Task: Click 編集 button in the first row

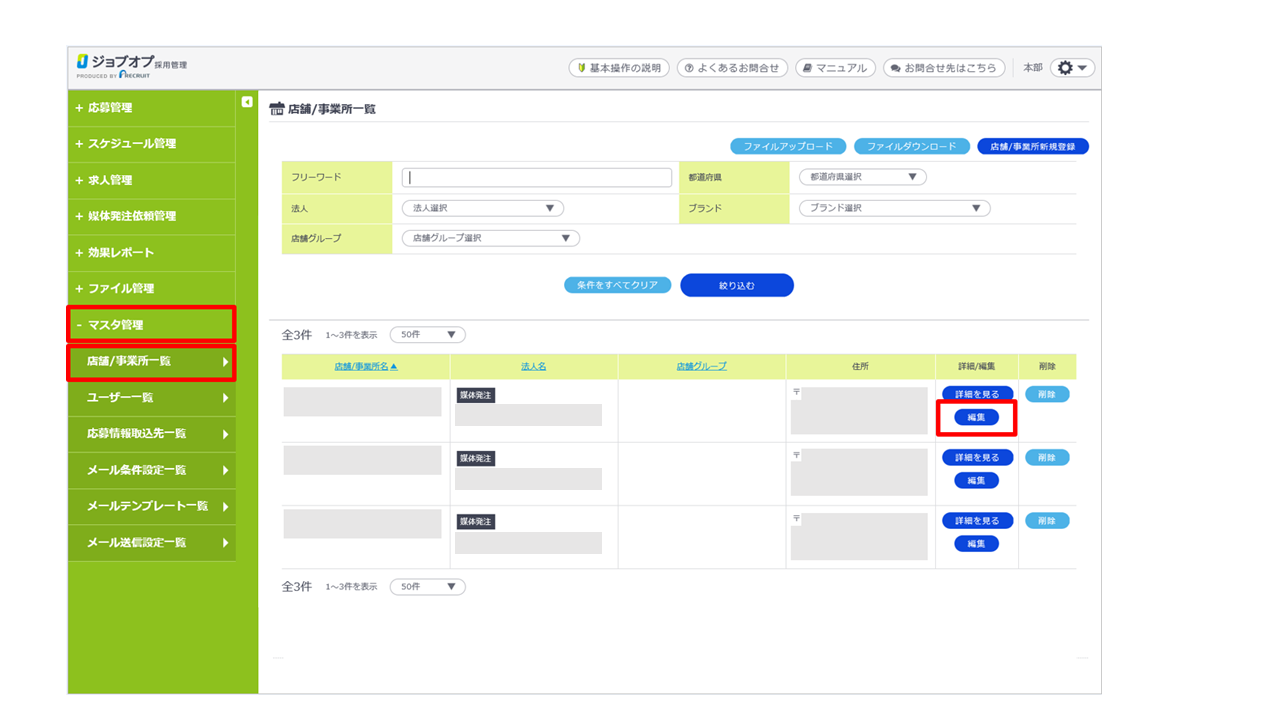Action: (976, 417)
